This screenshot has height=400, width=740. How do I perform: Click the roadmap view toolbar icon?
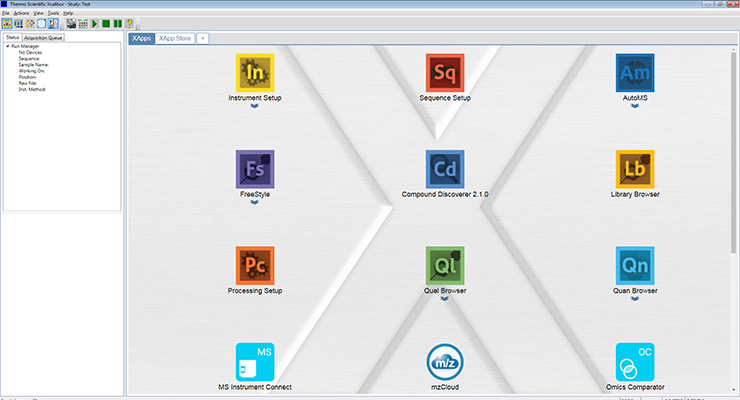(7, 24)
